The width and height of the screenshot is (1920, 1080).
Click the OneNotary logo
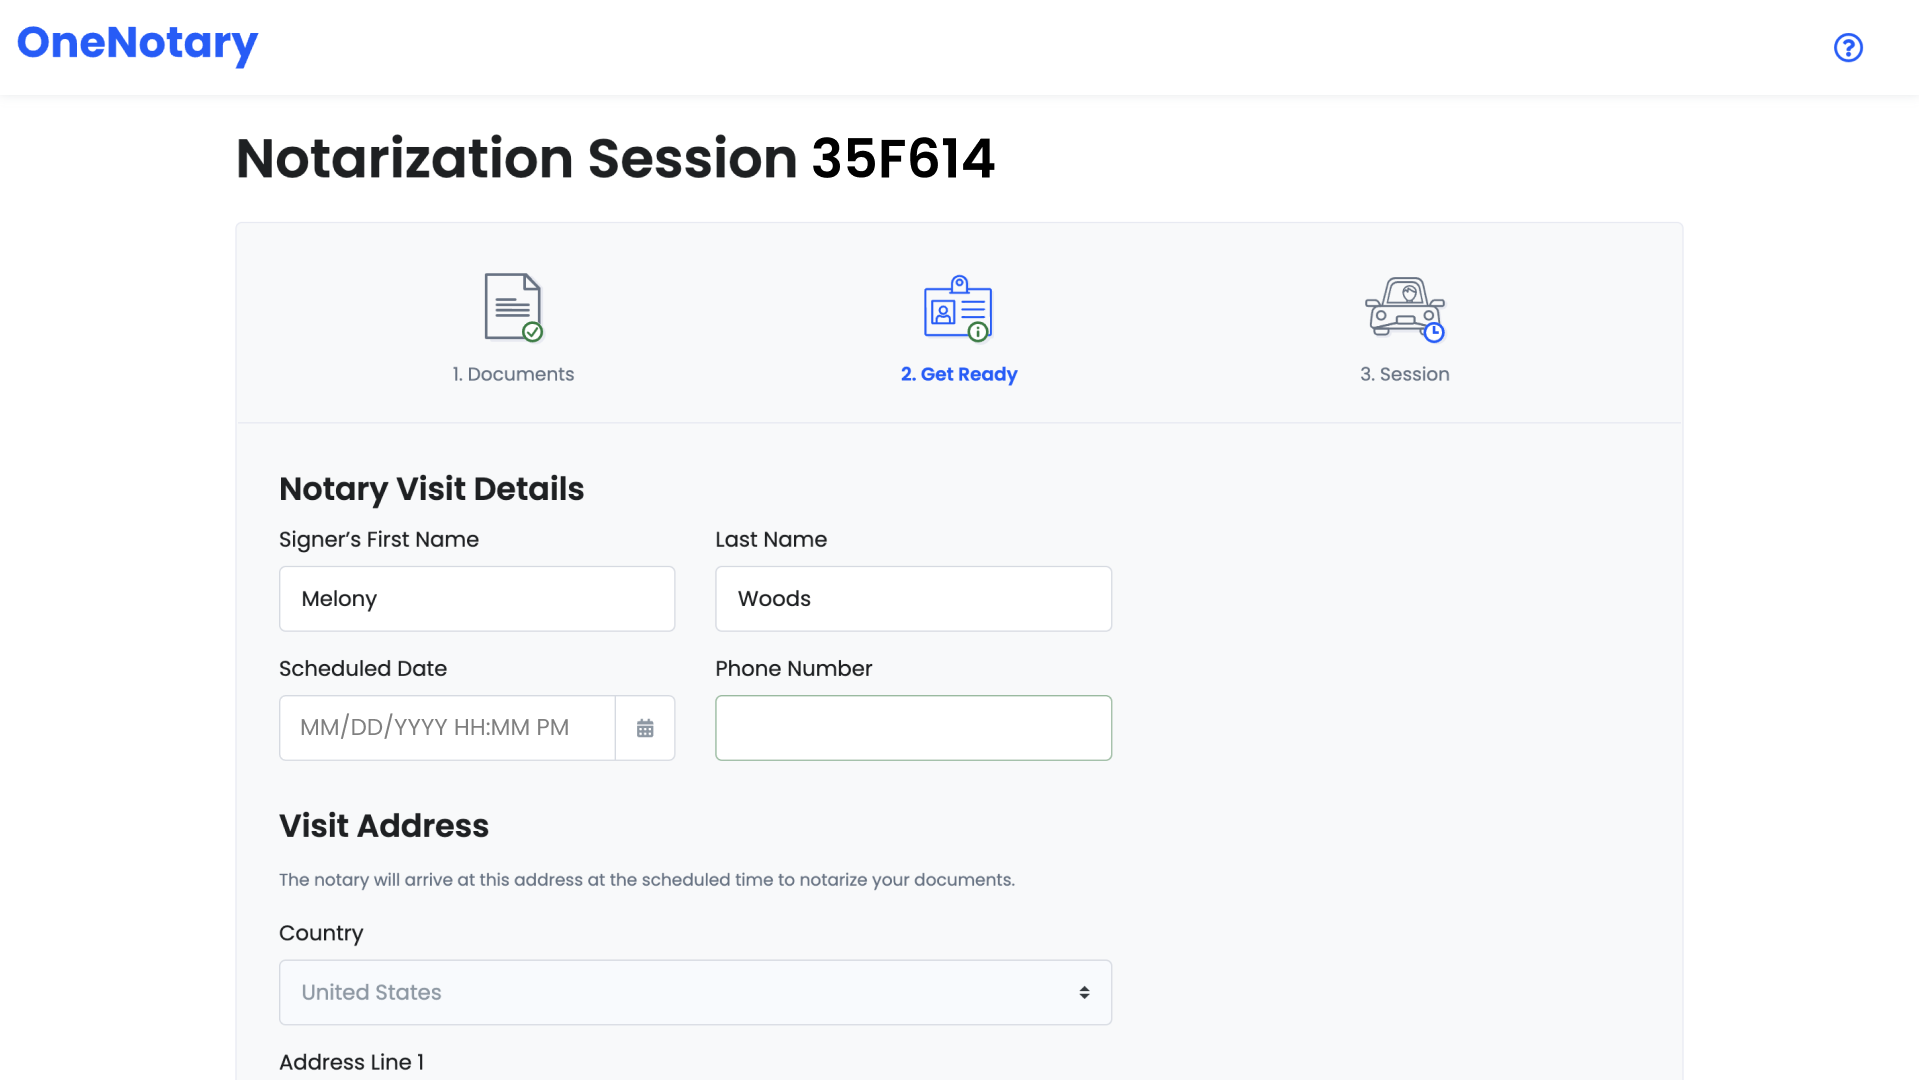[138, 43]
